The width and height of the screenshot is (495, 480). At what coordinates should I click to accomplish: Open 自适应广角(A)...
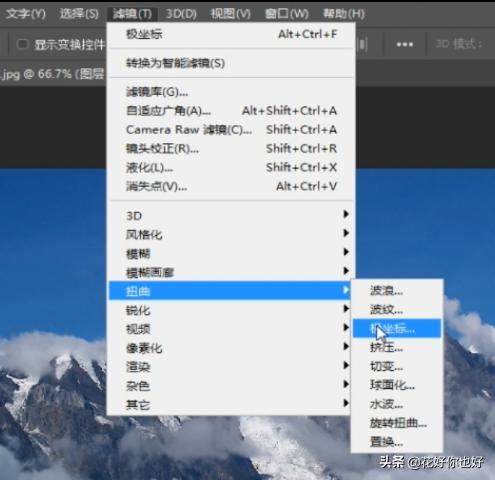[232, 111]
